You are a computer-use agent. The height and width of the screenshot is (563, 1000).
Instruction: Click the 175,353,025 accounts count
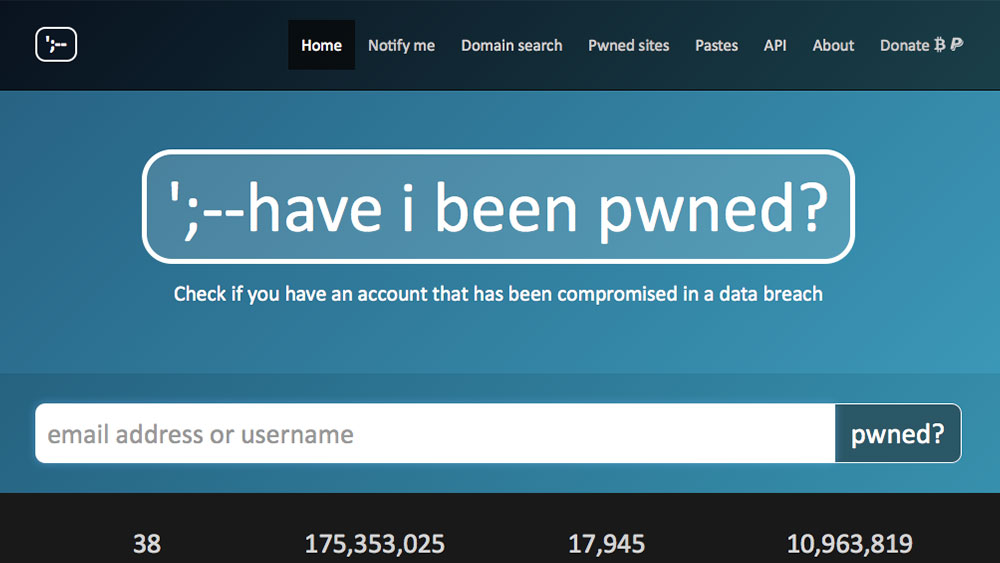(x=374, y=544)
